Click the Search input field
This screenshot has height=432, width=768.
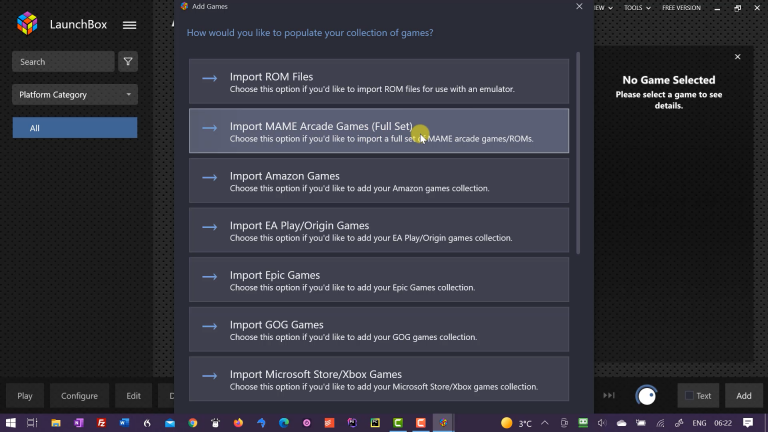point(63,62)
